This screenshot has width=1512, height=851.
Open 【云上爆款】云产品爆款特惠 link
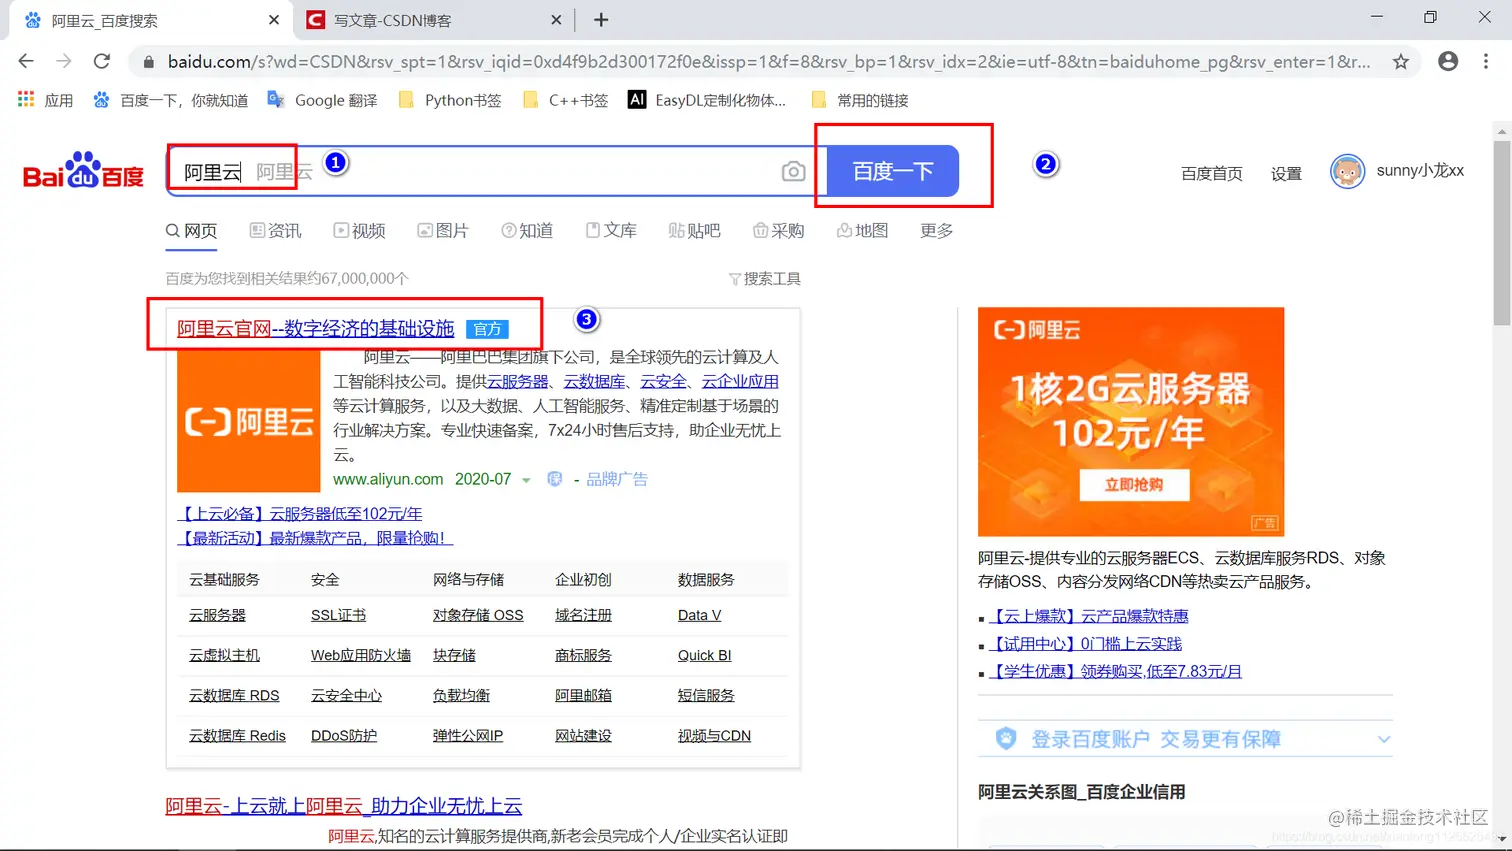pos(1089,616)
